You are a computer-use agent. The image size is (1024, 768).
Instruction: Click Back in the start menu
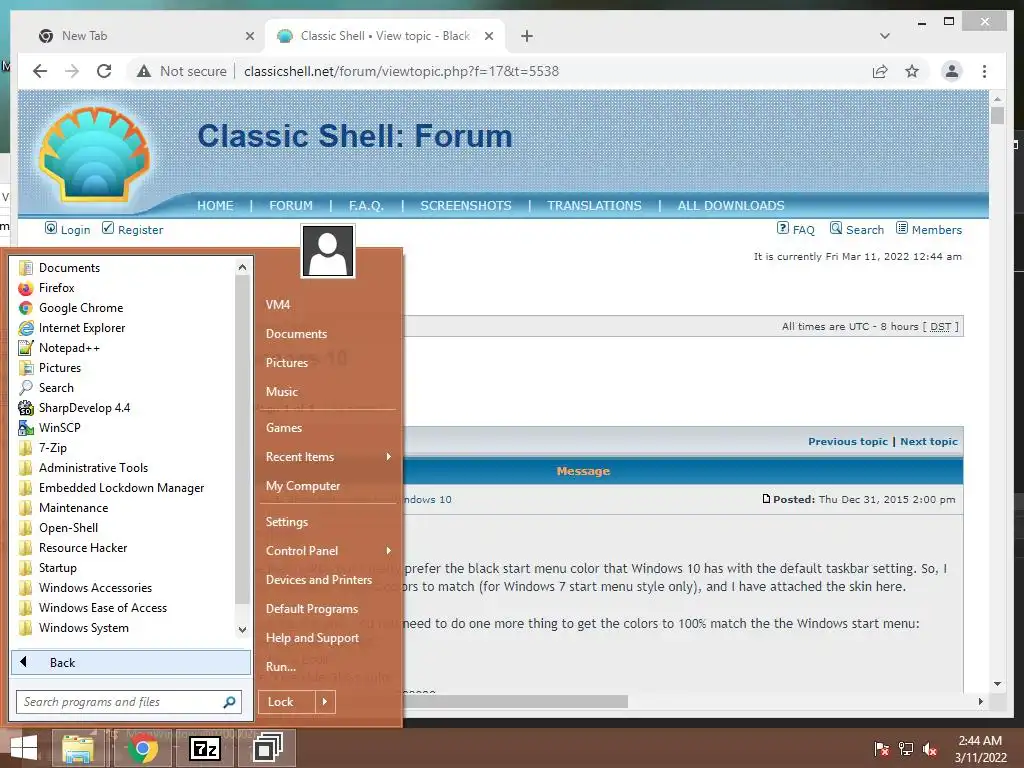(131, 662)
